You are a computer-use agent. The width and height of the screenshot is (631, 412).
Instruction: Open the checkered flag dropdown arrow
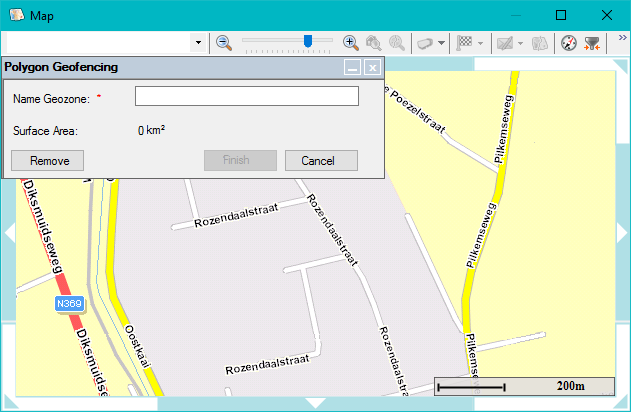pyautogui.click(x=480, y=43)
